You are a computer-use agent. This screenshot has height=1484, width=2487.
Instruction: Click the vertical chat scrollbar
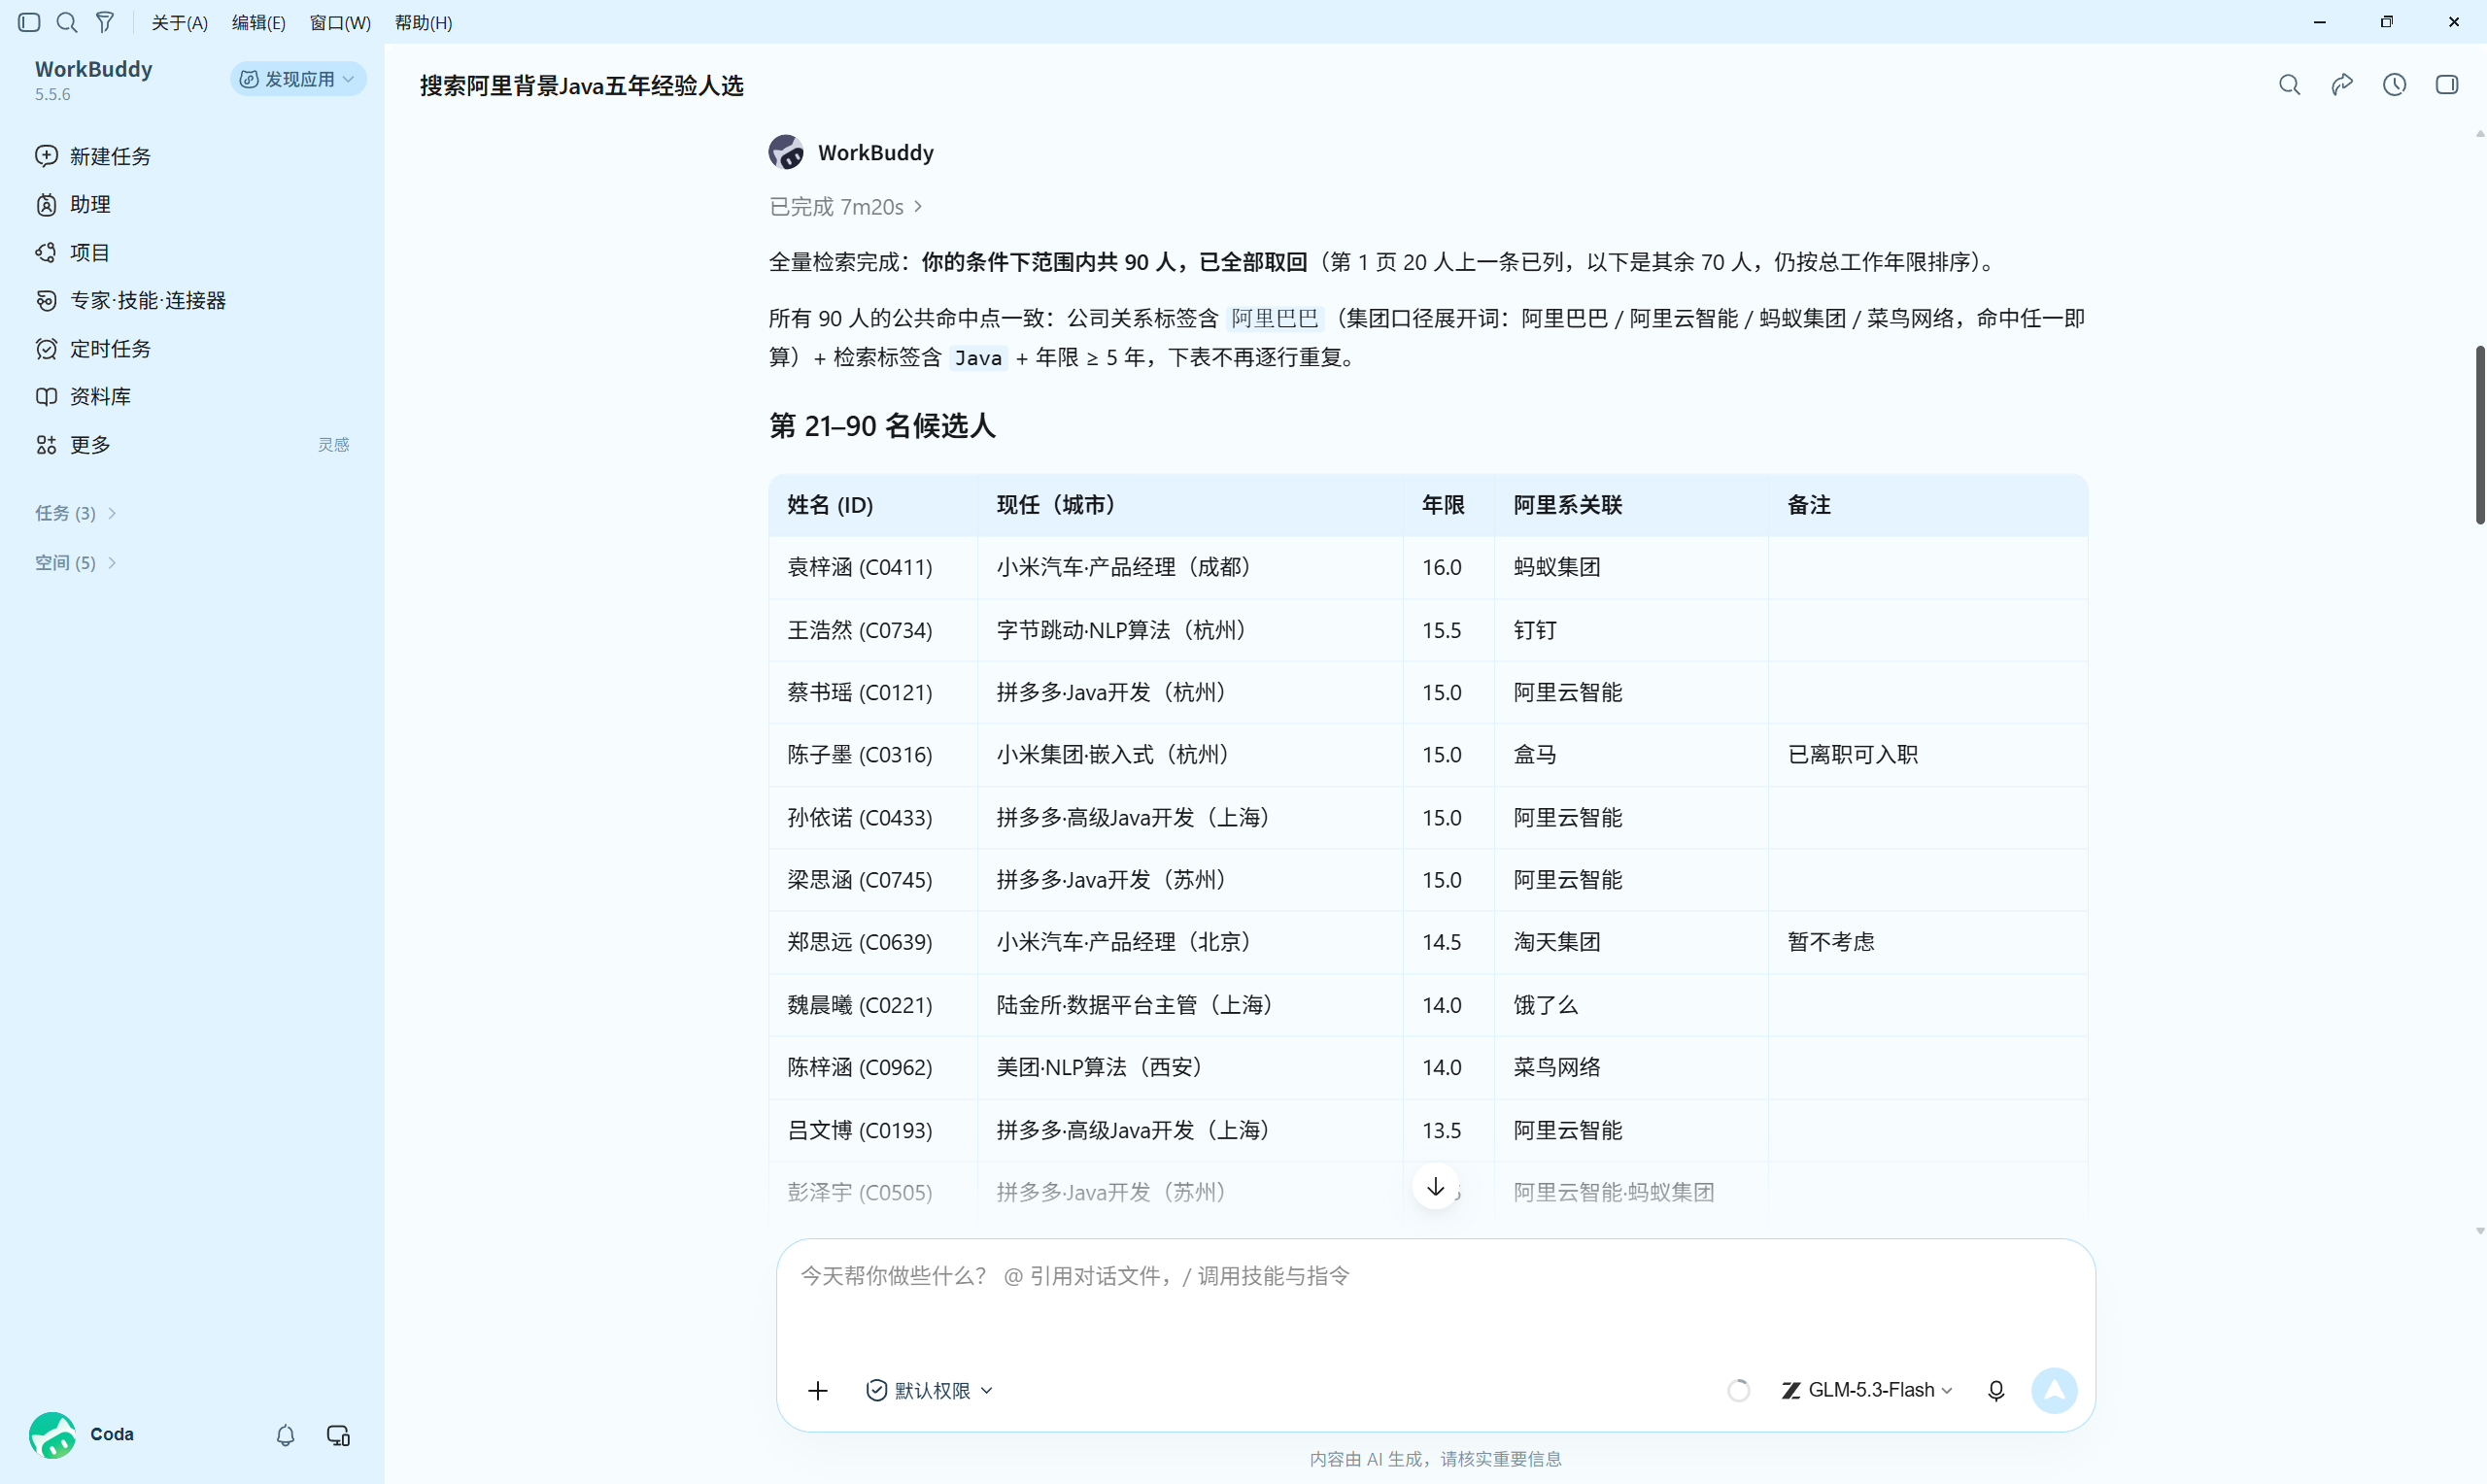point(2480,435)
